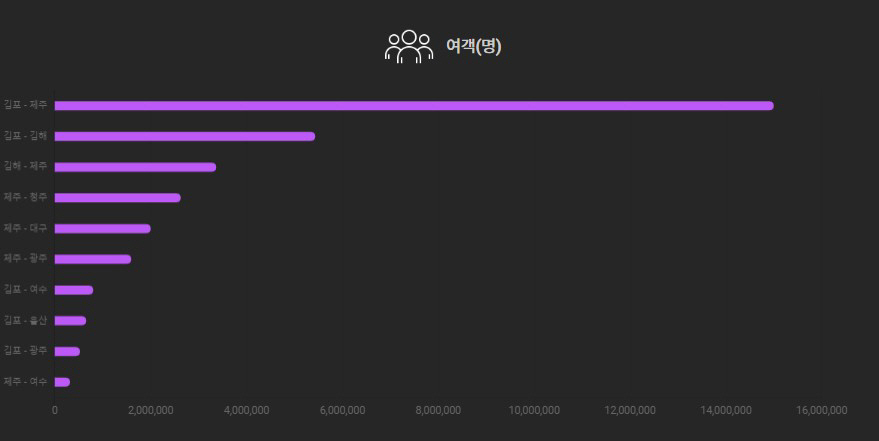Viewport: 879px width, 441px height.
Task: Select the 김포 - 여수 bar
Action: coord(73,290)
